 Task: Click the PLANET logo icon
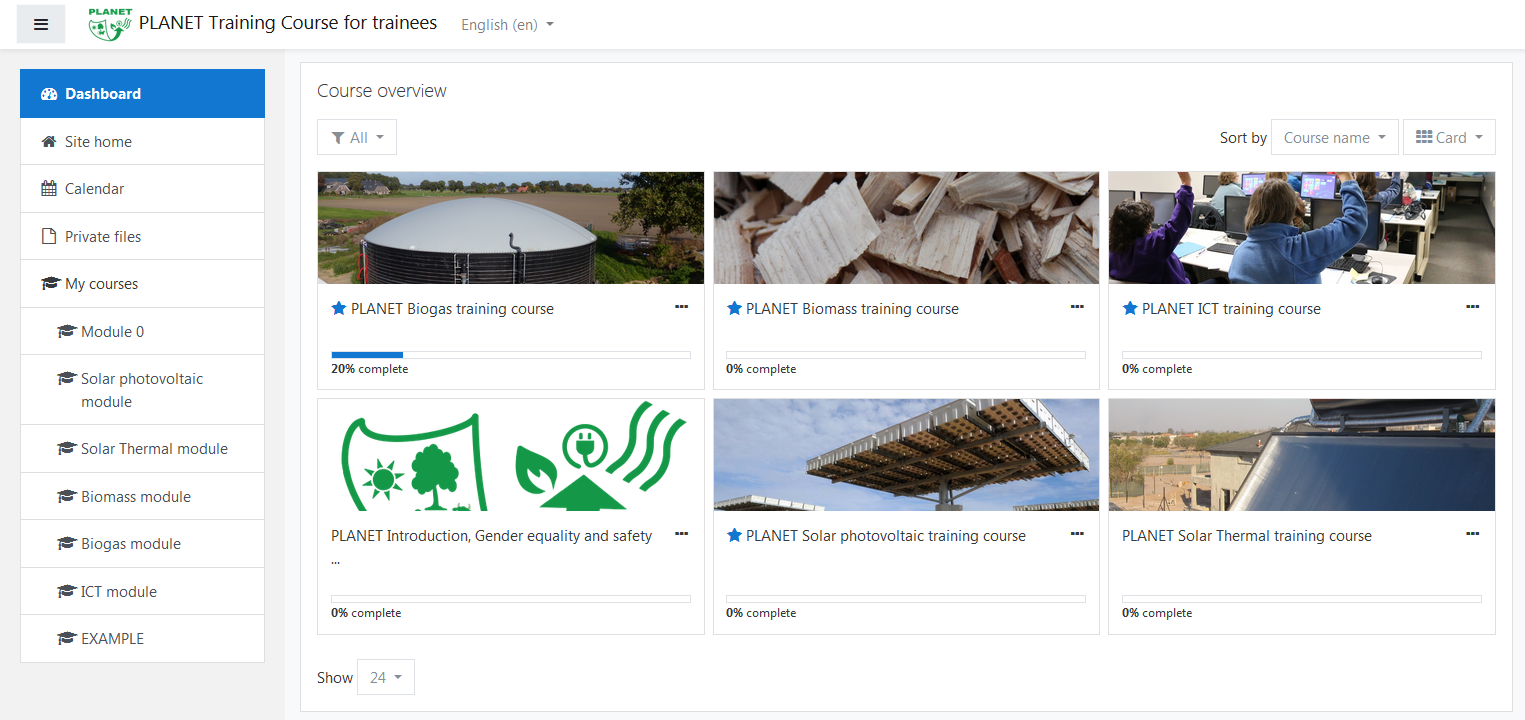(x=109, y=24)
